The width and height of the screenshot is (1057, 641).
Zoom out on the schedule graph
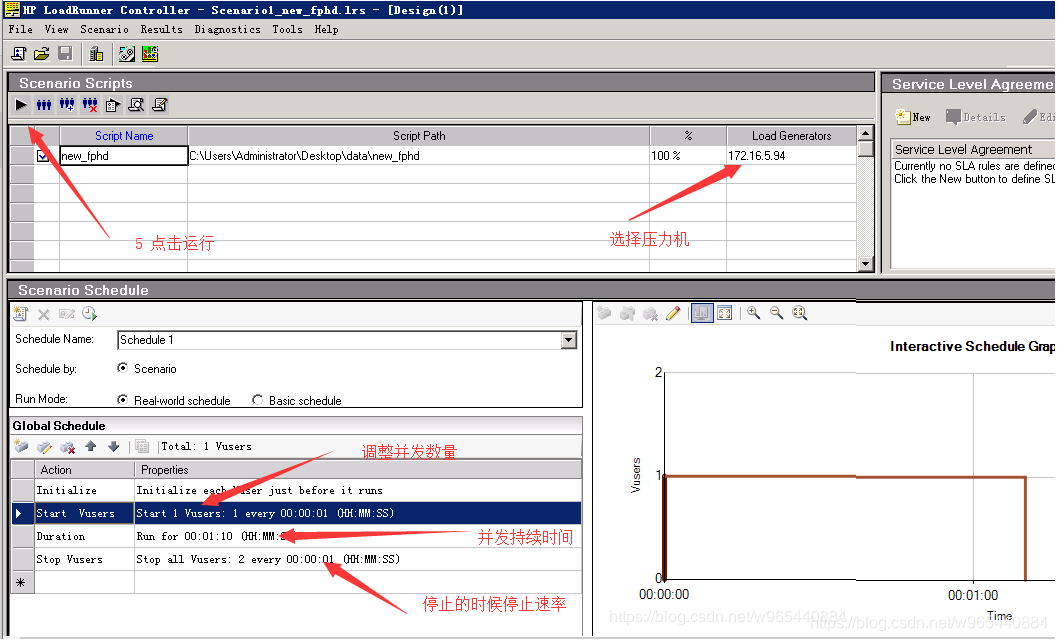(x=777, y=313)
